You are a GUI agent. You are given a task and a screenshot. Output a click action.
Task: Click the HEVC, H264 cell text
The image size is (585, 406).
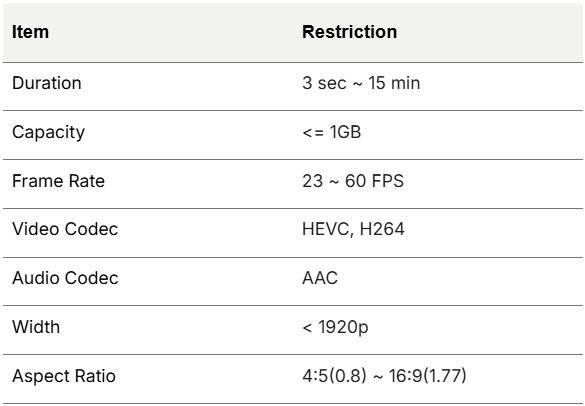pos(353,229)
